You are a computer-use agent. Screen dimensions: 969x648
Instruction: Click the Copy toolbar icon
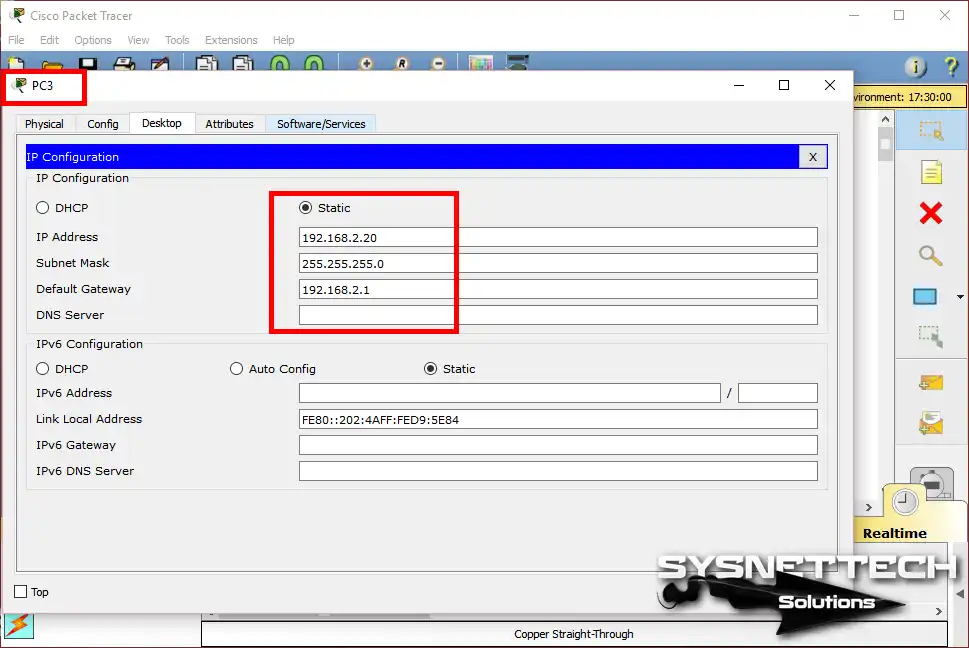pos(207,64)
